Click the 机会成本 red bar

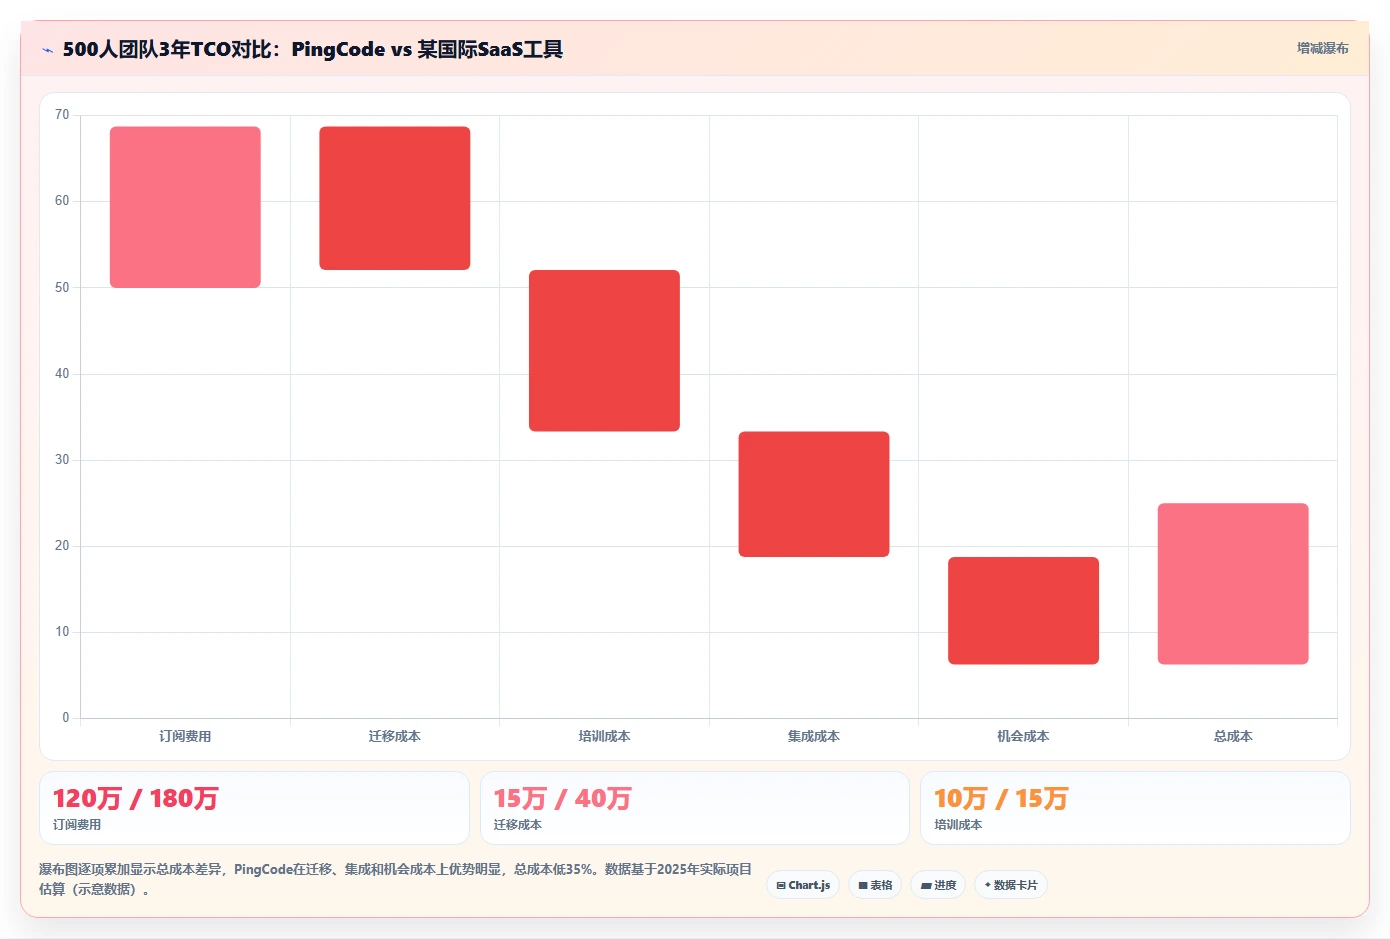[1023, 611]
